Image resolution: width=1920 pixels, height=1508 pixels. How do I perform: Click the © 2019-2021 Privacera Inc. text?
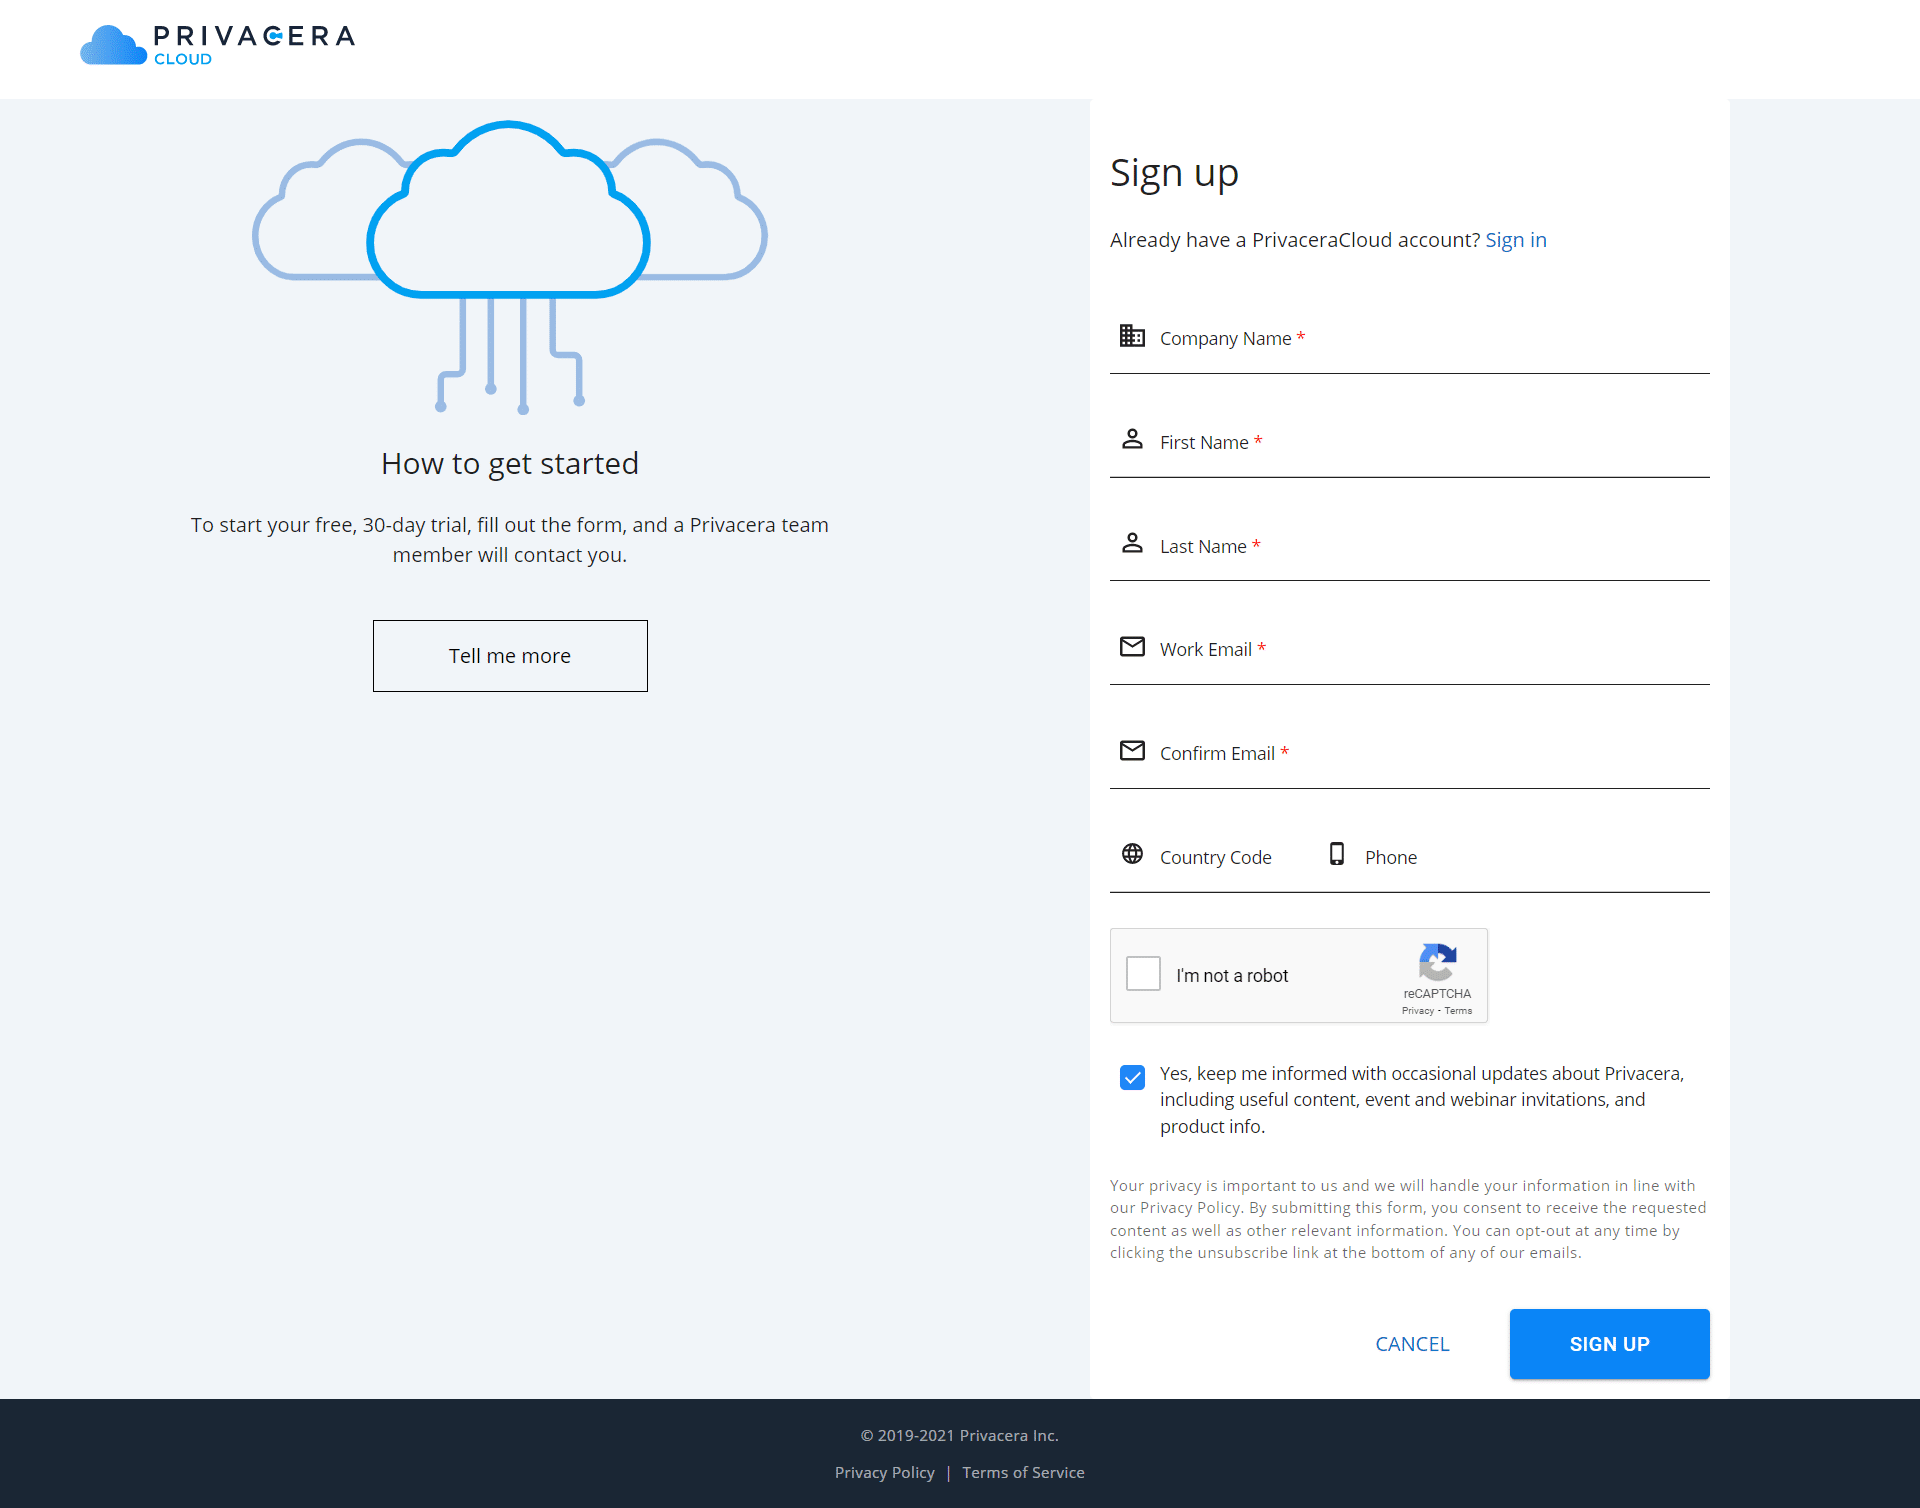[960, 1436]
